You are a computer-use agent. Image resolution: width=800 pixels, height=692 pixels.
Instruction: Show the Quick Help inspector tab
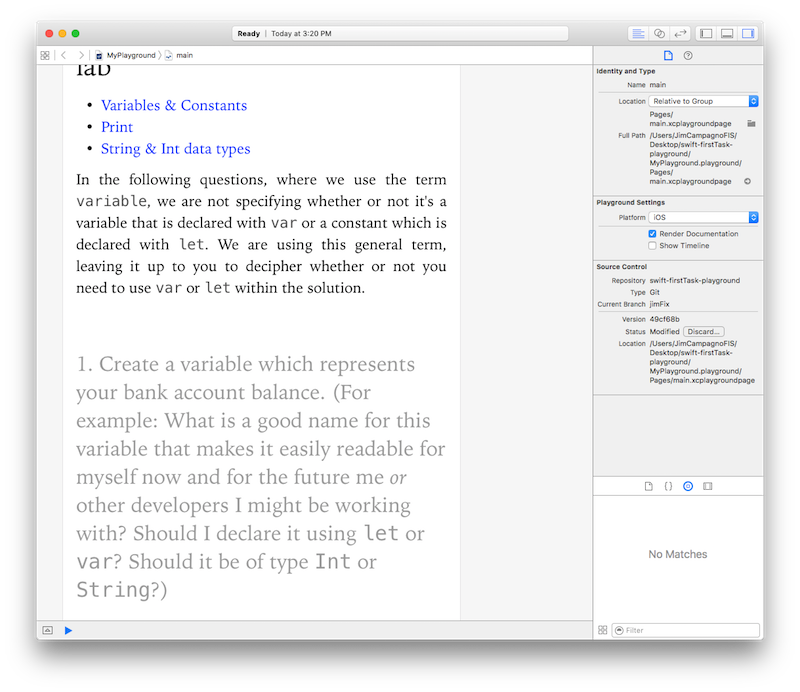pyautogui.click(x=688, y=56)
